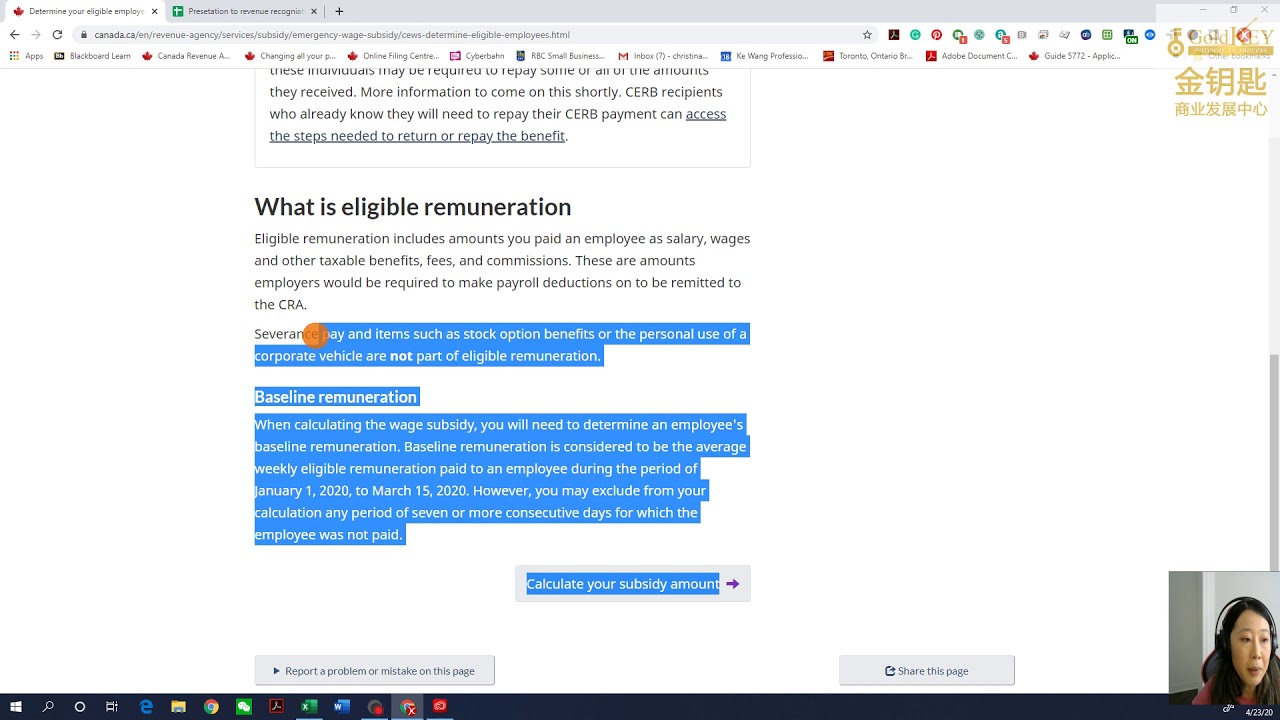Open Windows taskbar search

(x=48, y=707)
